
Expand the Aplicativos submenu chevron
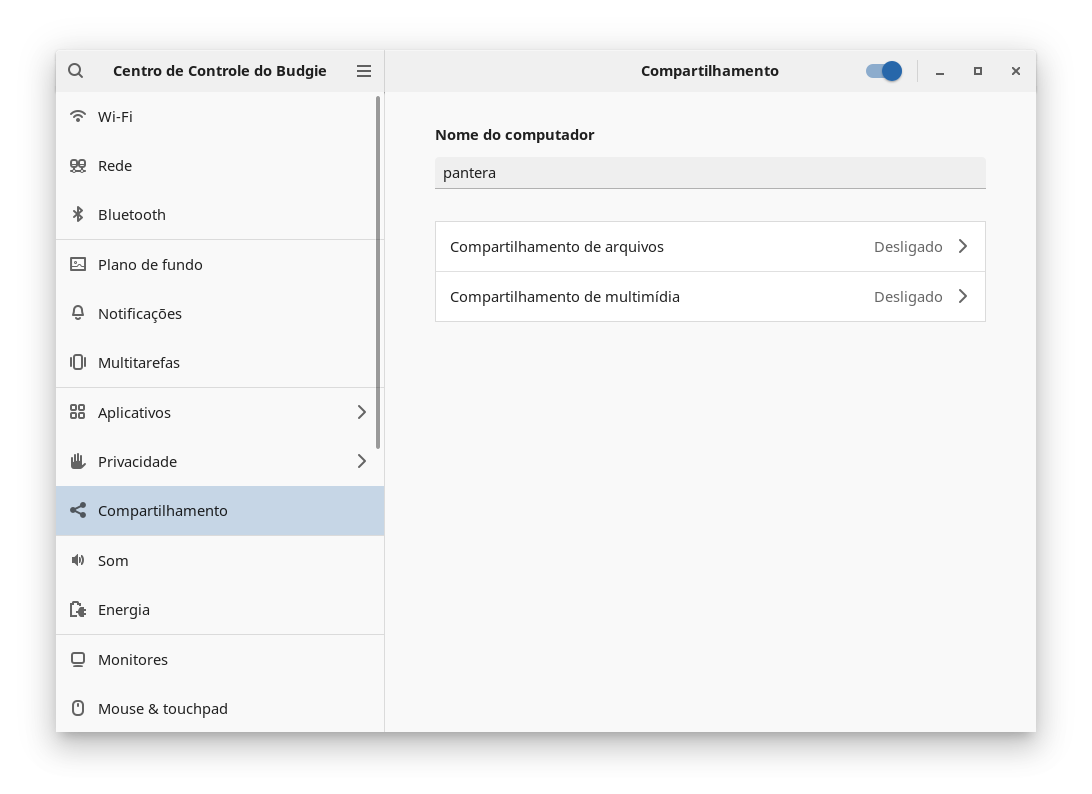tap(362, 412)
